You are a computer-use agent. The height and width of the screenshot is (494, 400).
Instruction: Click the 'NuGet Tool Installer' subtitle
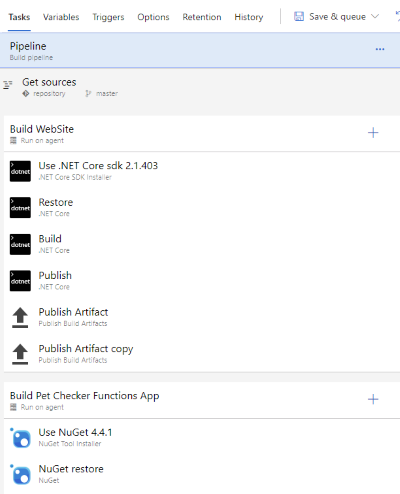pyautogui.click(x=70, y=444)
